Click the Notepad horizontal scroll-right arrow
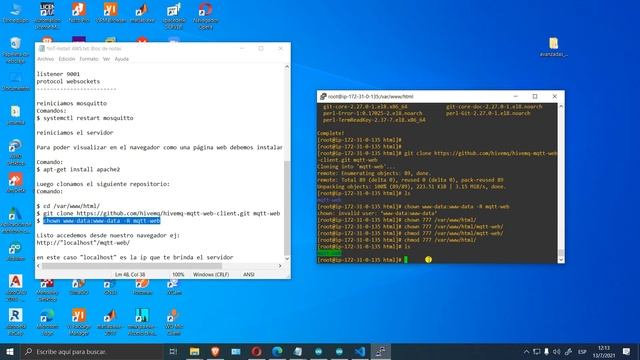Image resolution: width=640 pixels, height=360 pixels. coord(280,266)
